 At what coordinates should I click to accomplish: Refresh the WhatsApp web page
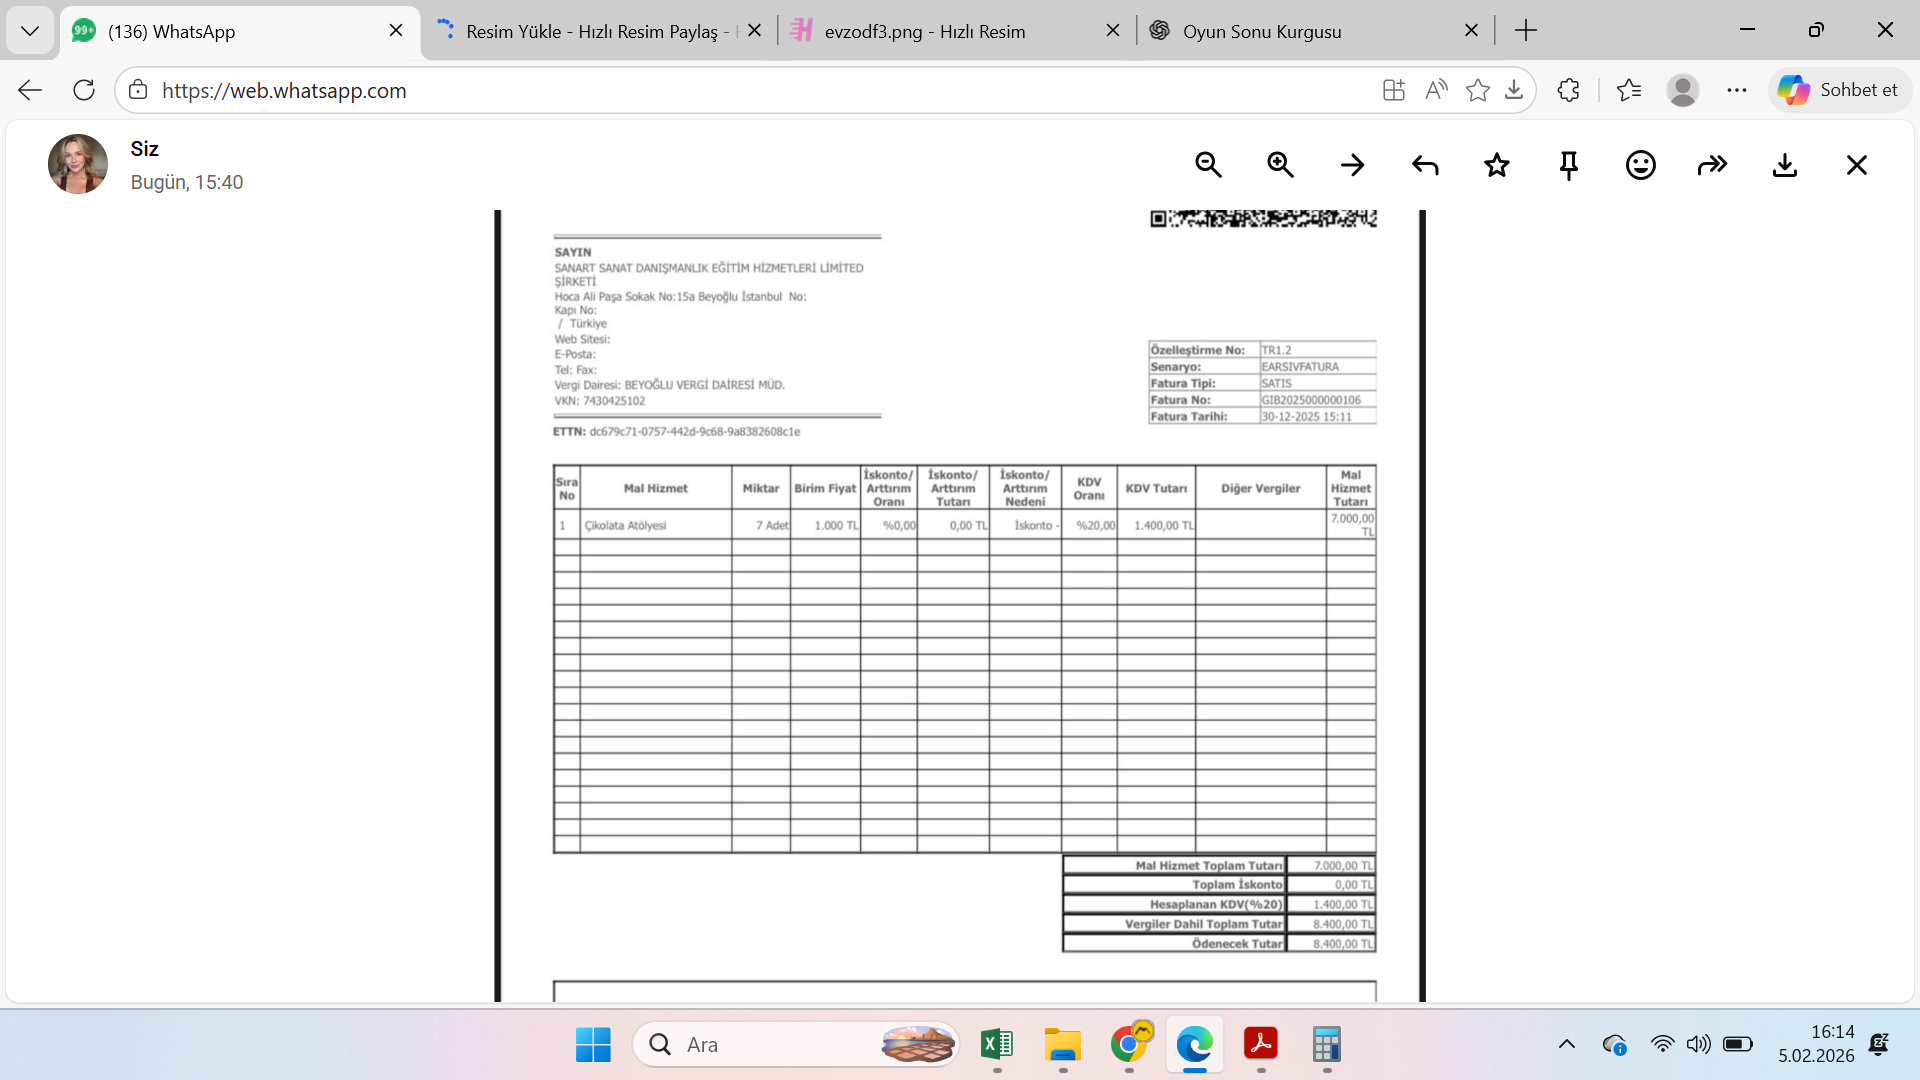(x=84, y=90)
